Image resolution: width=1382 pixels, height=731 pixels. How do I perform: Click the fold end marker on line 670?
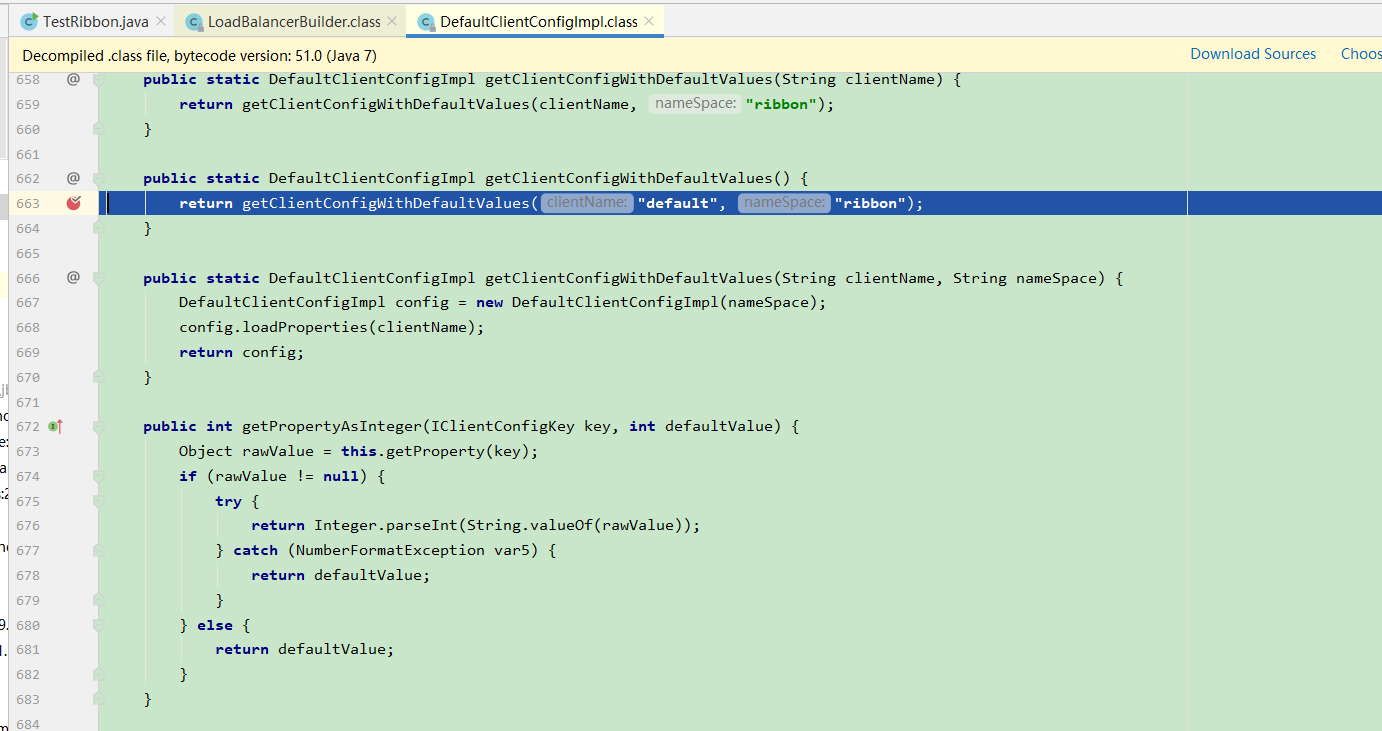pos(98,377)
